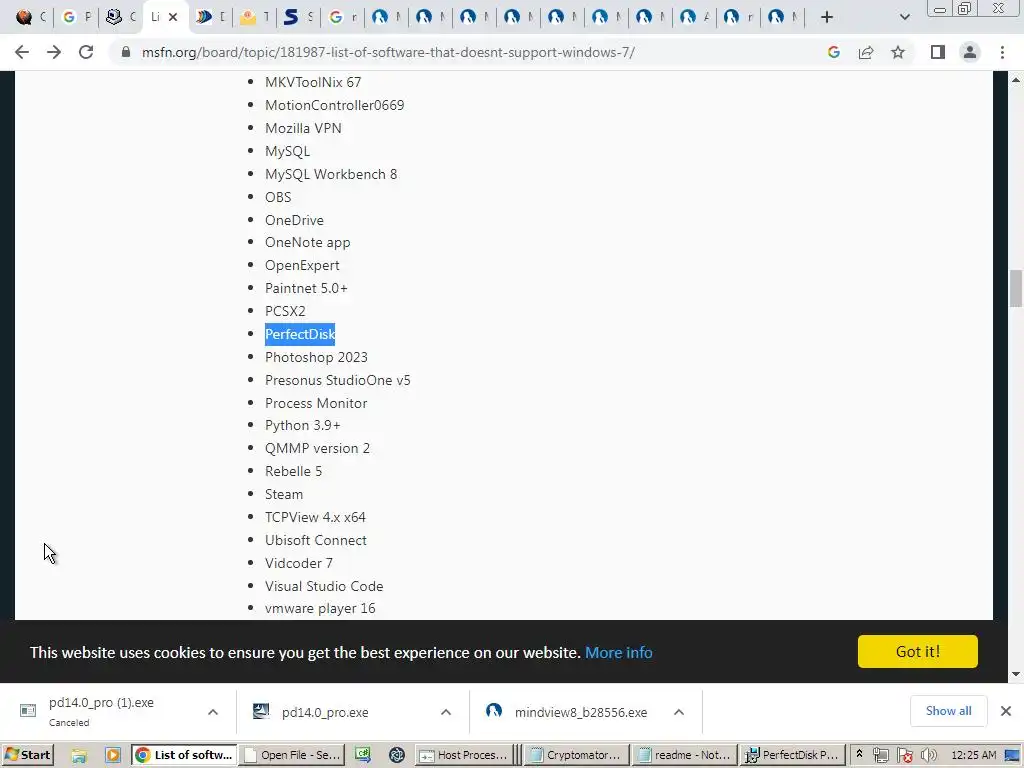
Task: Click scrollbar up arrow
Action: tap(1016, 80)
